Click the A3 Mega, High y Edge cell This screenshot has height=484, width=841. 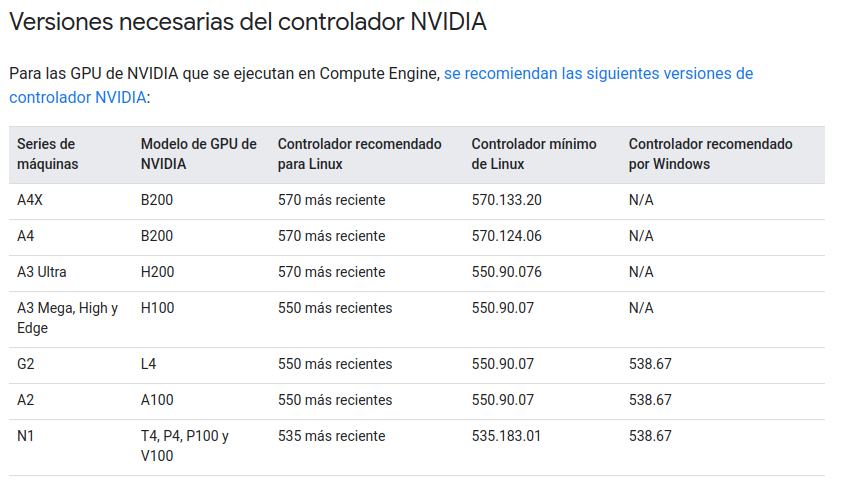click(x=67, y=318)
